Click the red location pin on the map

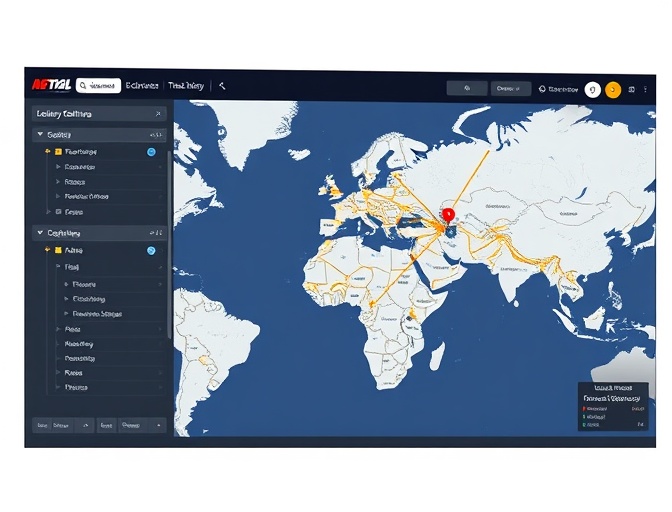448,215
